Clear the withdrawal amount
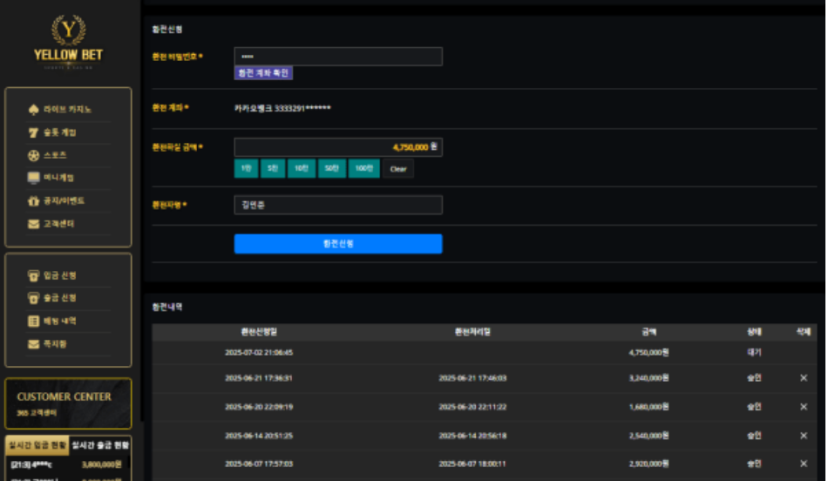Image resolution: width=835 pixels, height=481 pixels. 398,169
